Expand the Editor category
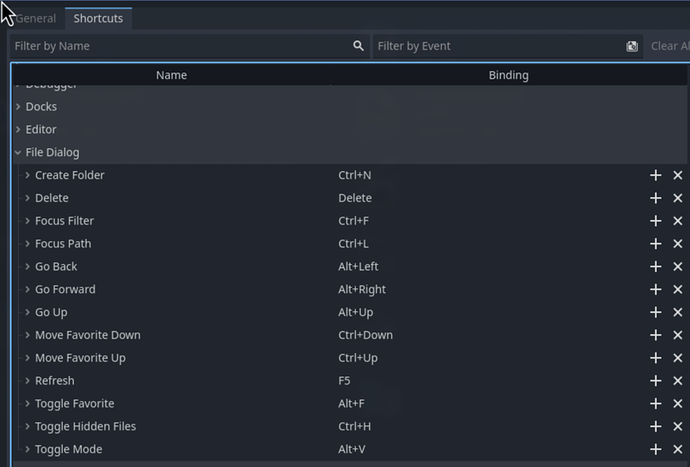Viewport: 690px width, 467px height. (18, 130)
